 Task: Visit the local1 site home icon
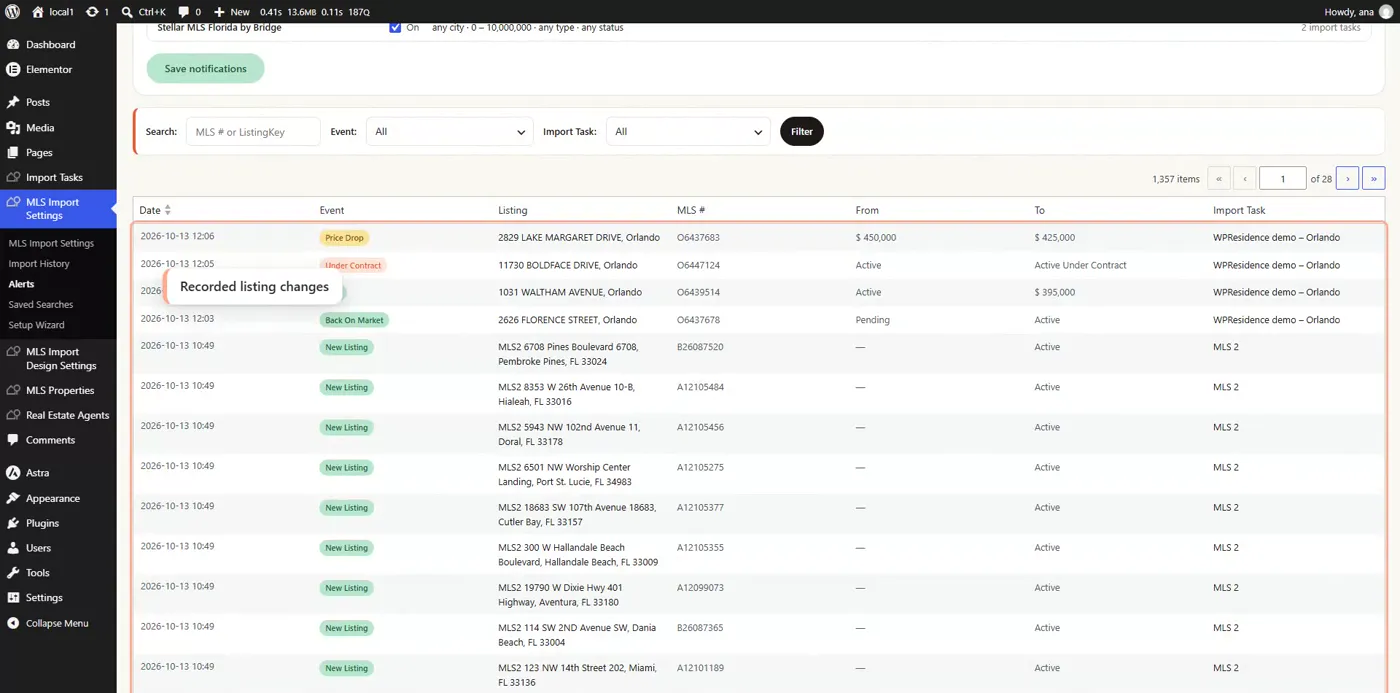tap(38, 12)
